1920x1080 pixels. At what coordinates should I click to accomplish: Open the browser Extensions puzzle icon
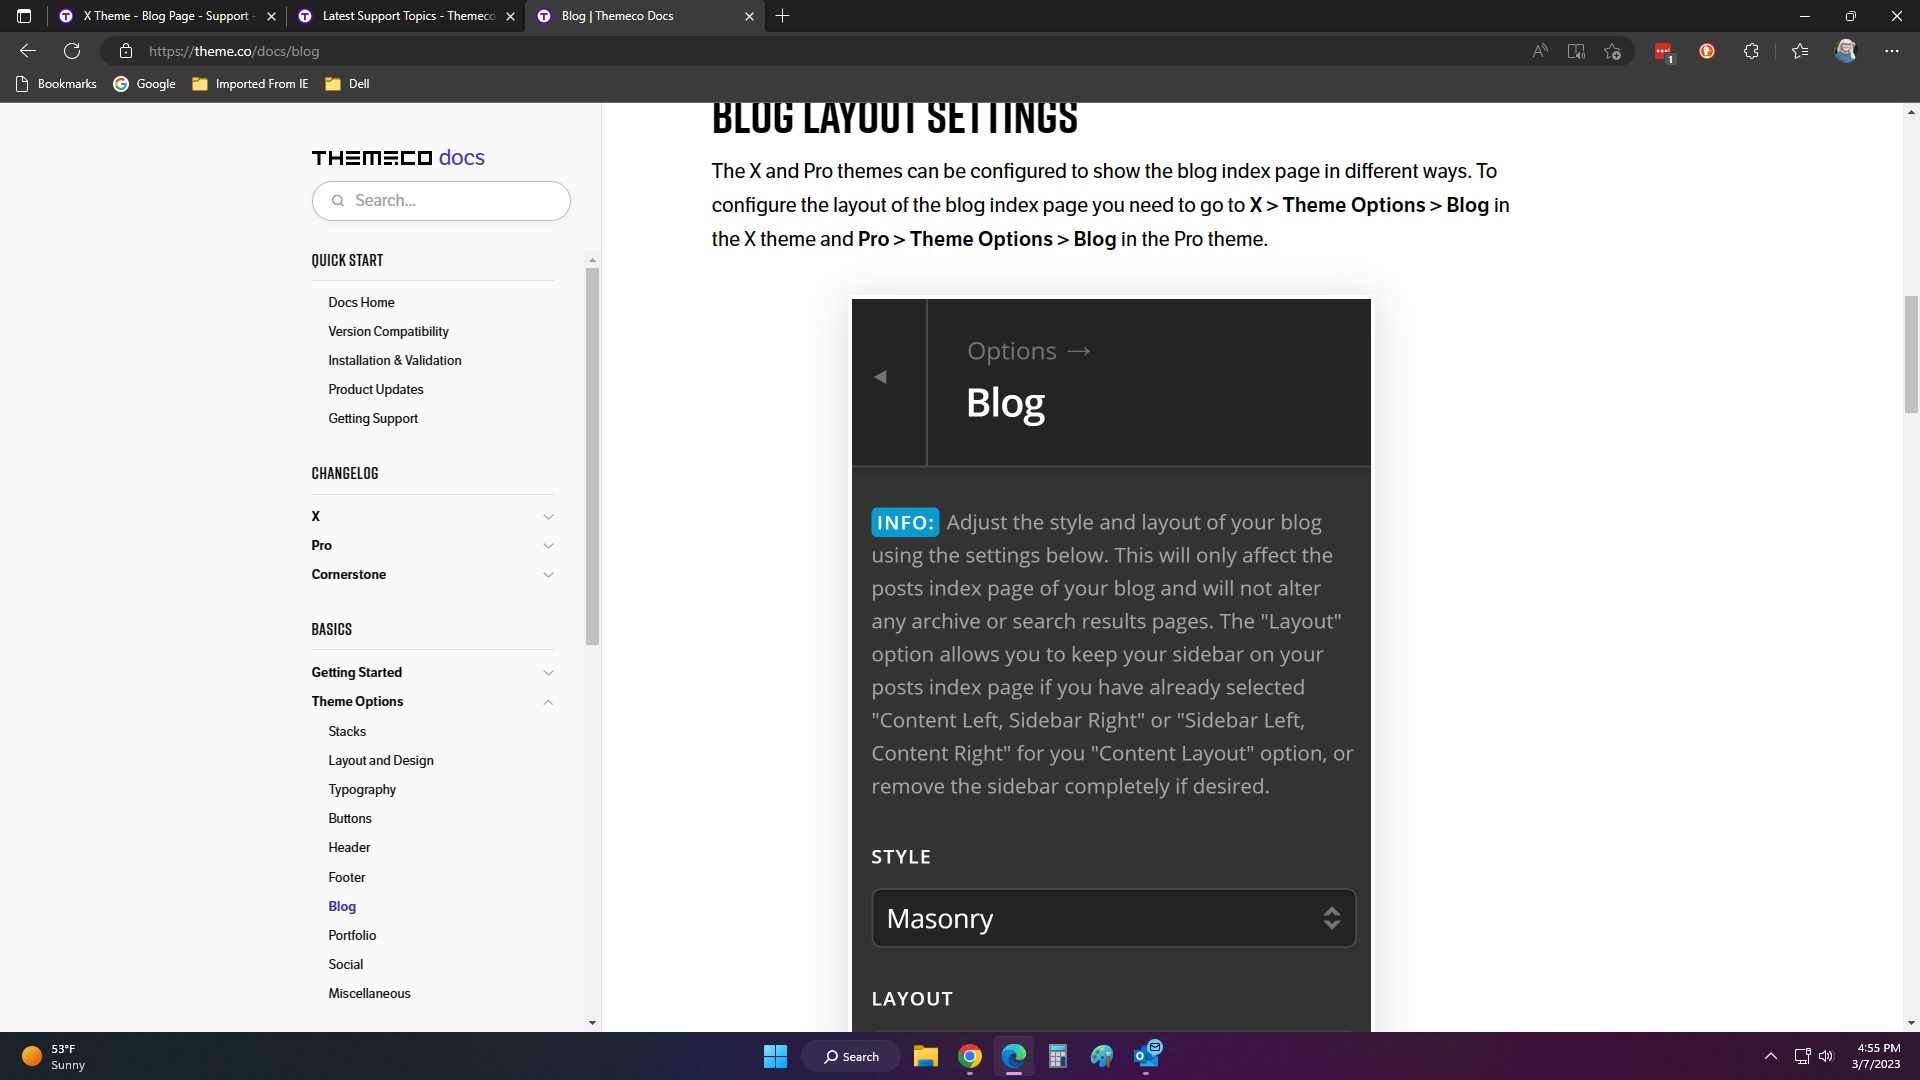[x=1751, y=51]
